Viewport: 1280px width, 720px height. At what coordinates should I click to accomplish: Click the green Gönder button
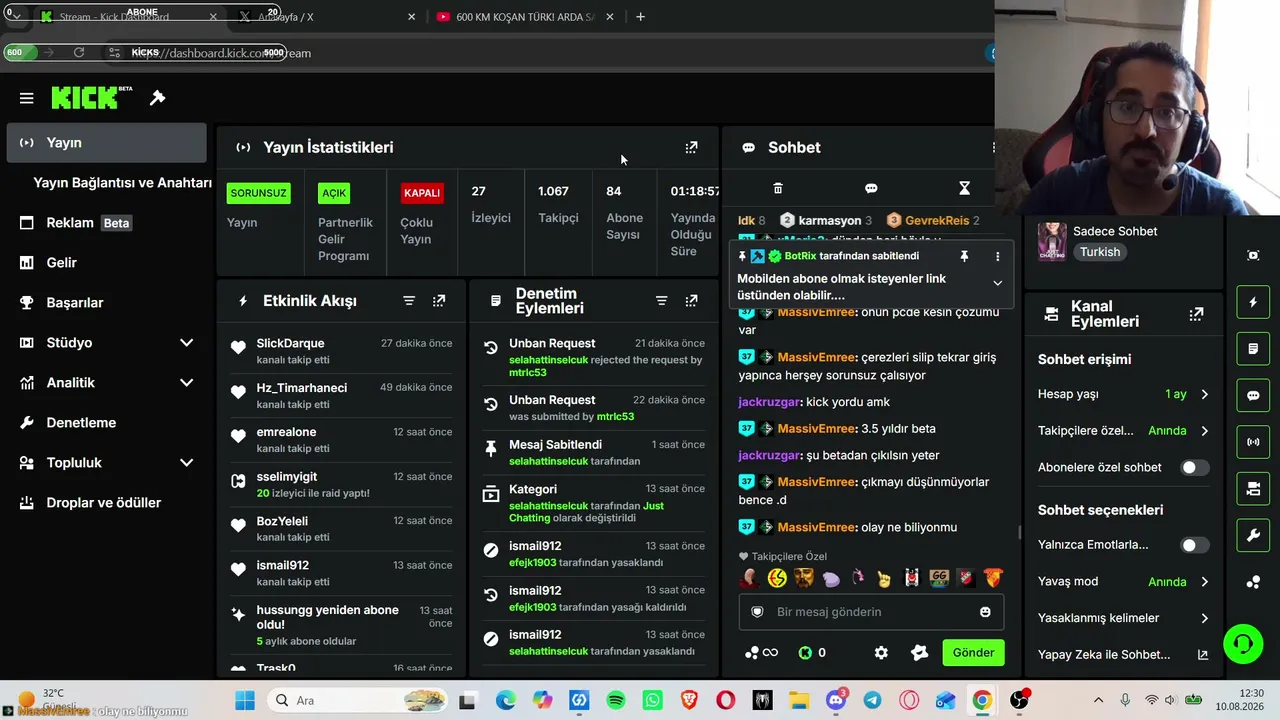[973, 653]
